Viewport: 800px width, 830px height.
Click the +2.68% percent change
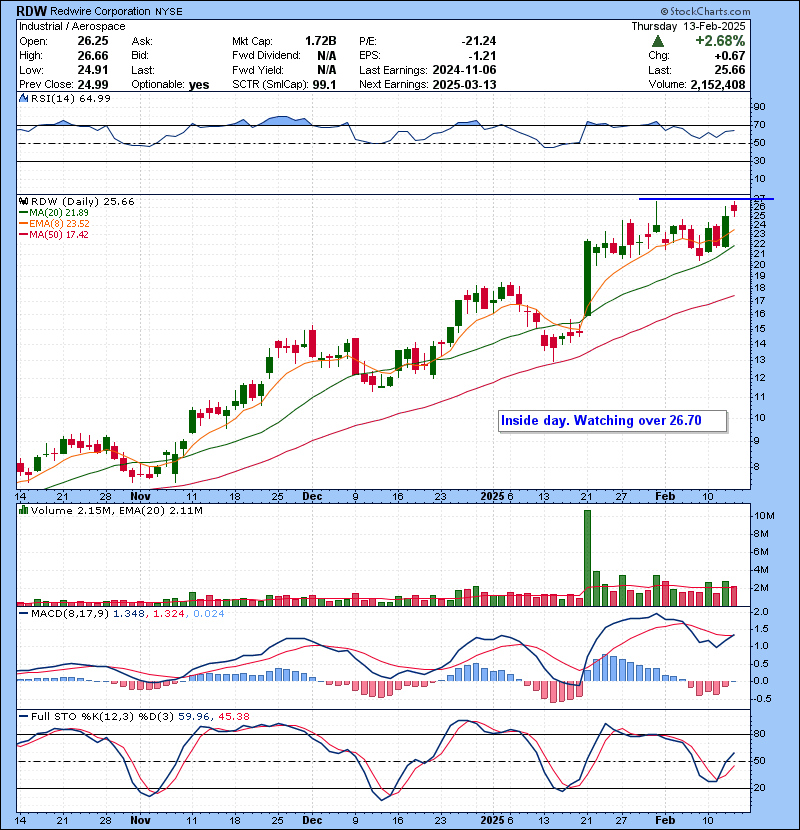(x=720, y=41)
